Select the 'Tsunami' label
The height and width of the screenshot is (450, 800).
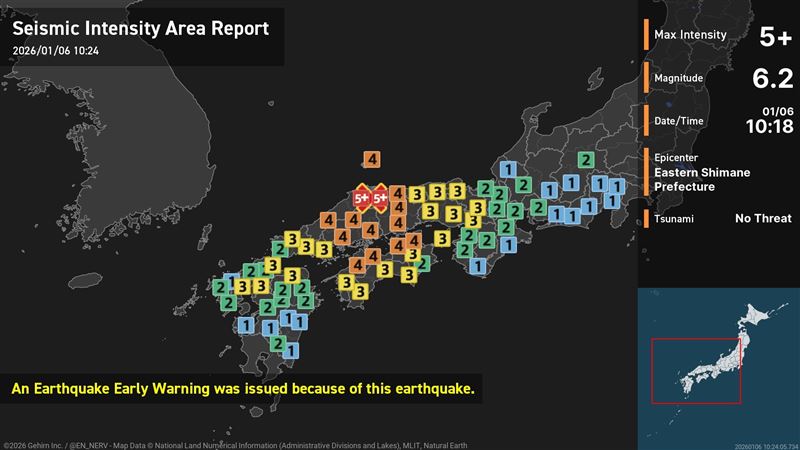pos(674,219)
